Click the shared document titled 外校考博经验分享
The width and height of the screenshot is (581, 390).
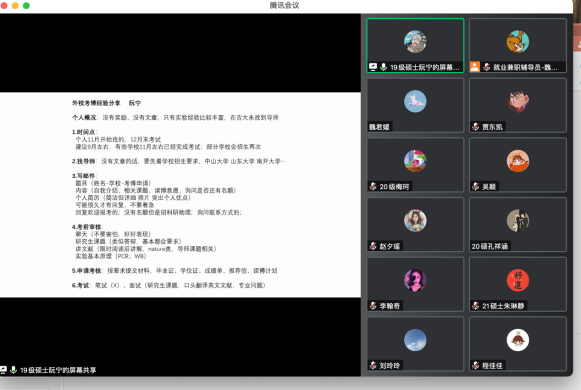pyautogui.click(x=180, y=194)
